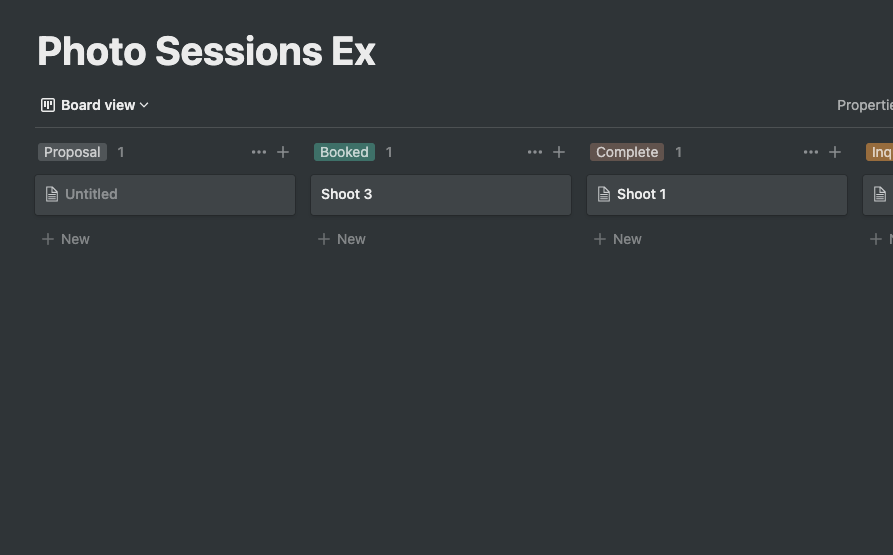The image size is (893, 555).
Task: Open the Properties menu
Action: tap(865, 105)
